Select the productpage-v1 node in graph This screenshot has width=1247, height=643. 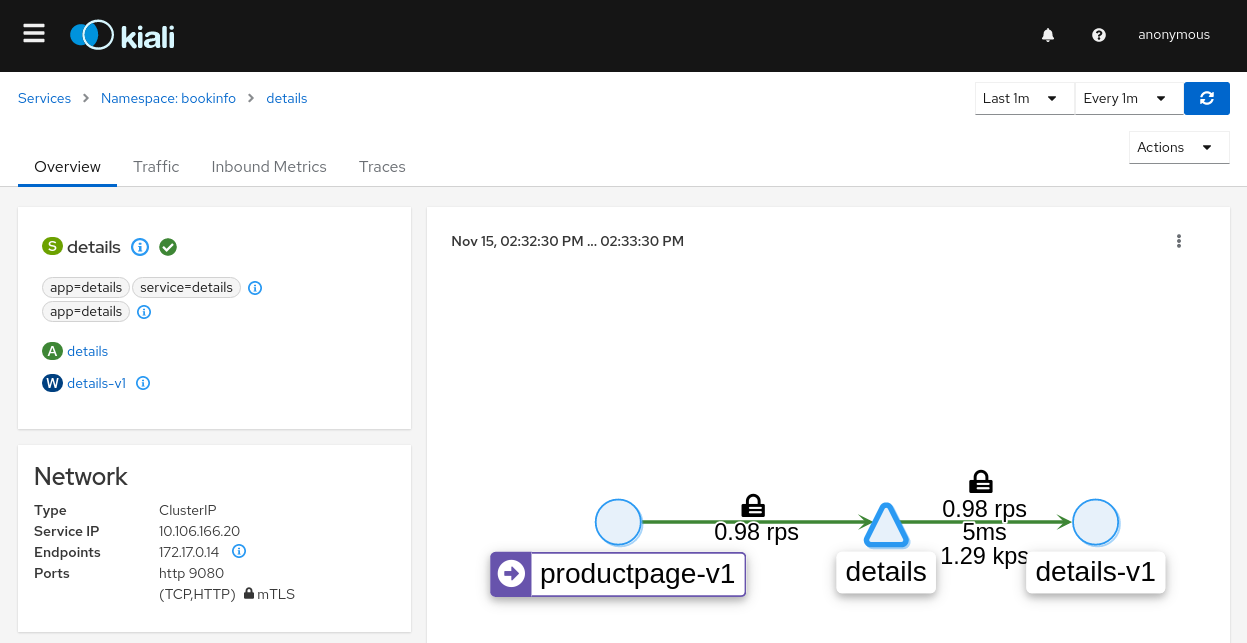click(x=618, y=522)
